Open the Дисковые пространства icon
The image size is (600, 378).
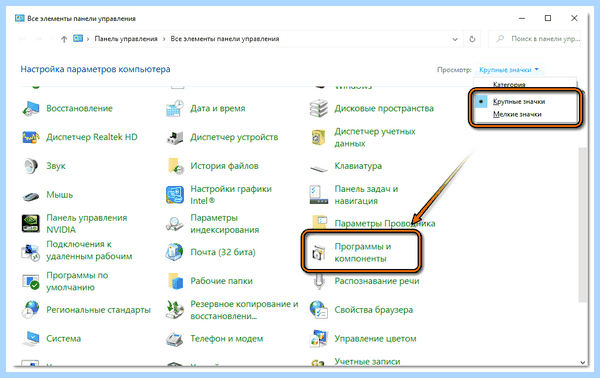319,109
